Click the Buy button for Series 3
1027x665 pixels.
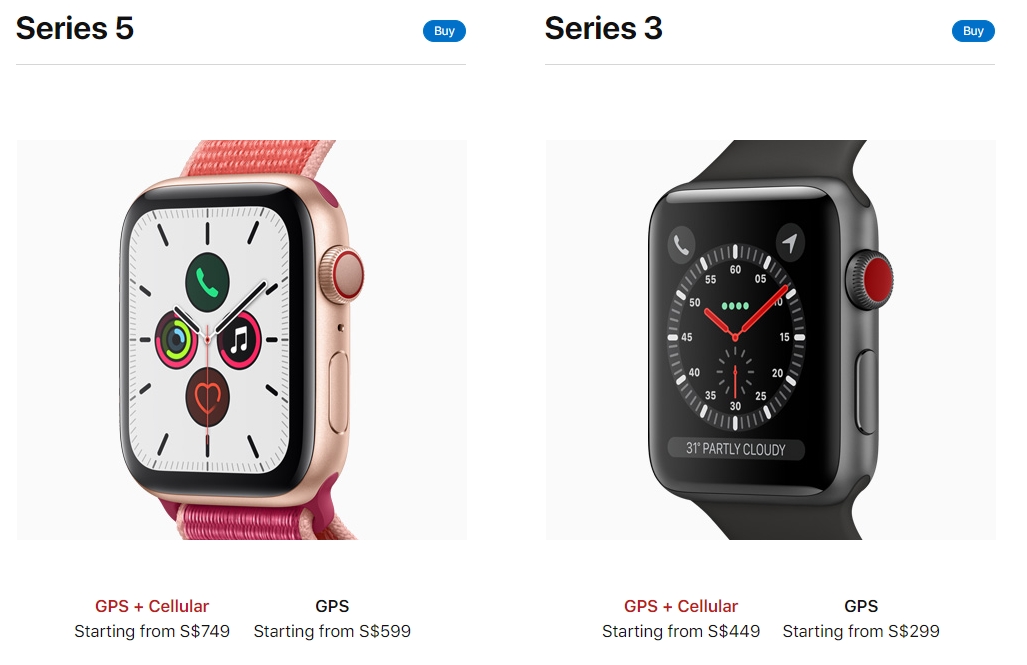click(x=973, y=31)
